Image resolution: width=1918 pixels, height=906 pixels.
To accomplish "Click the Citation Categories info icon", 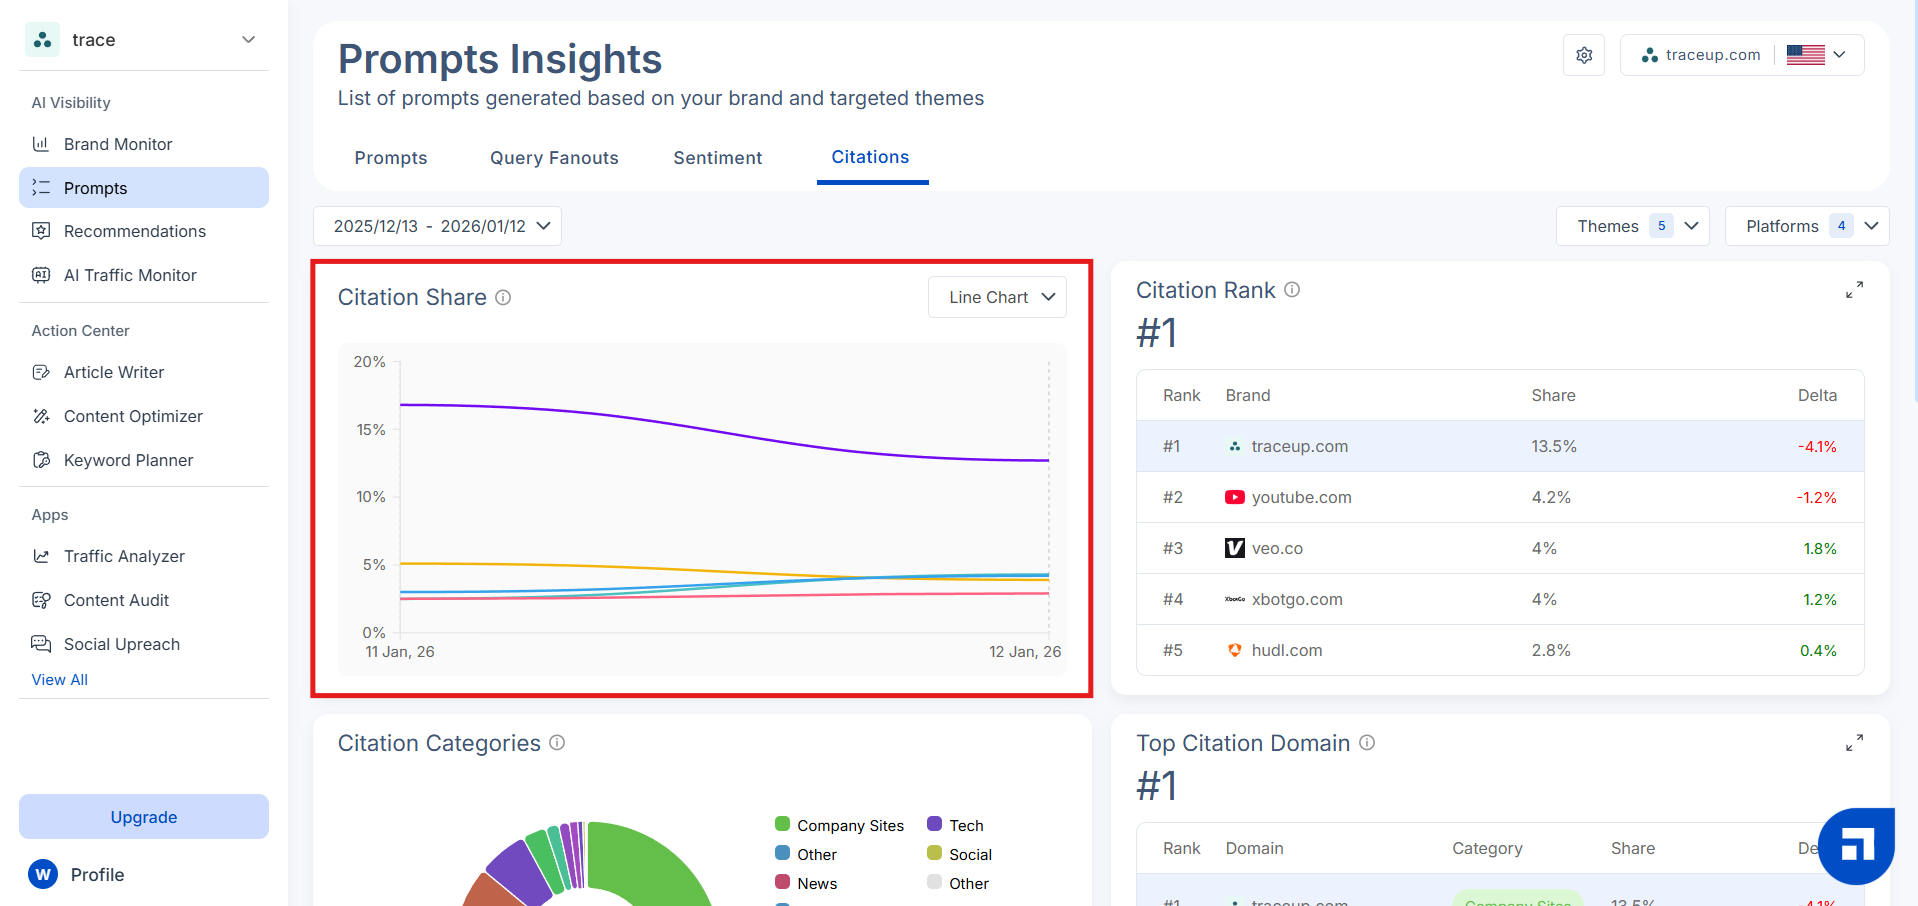I will click(557, 742).
